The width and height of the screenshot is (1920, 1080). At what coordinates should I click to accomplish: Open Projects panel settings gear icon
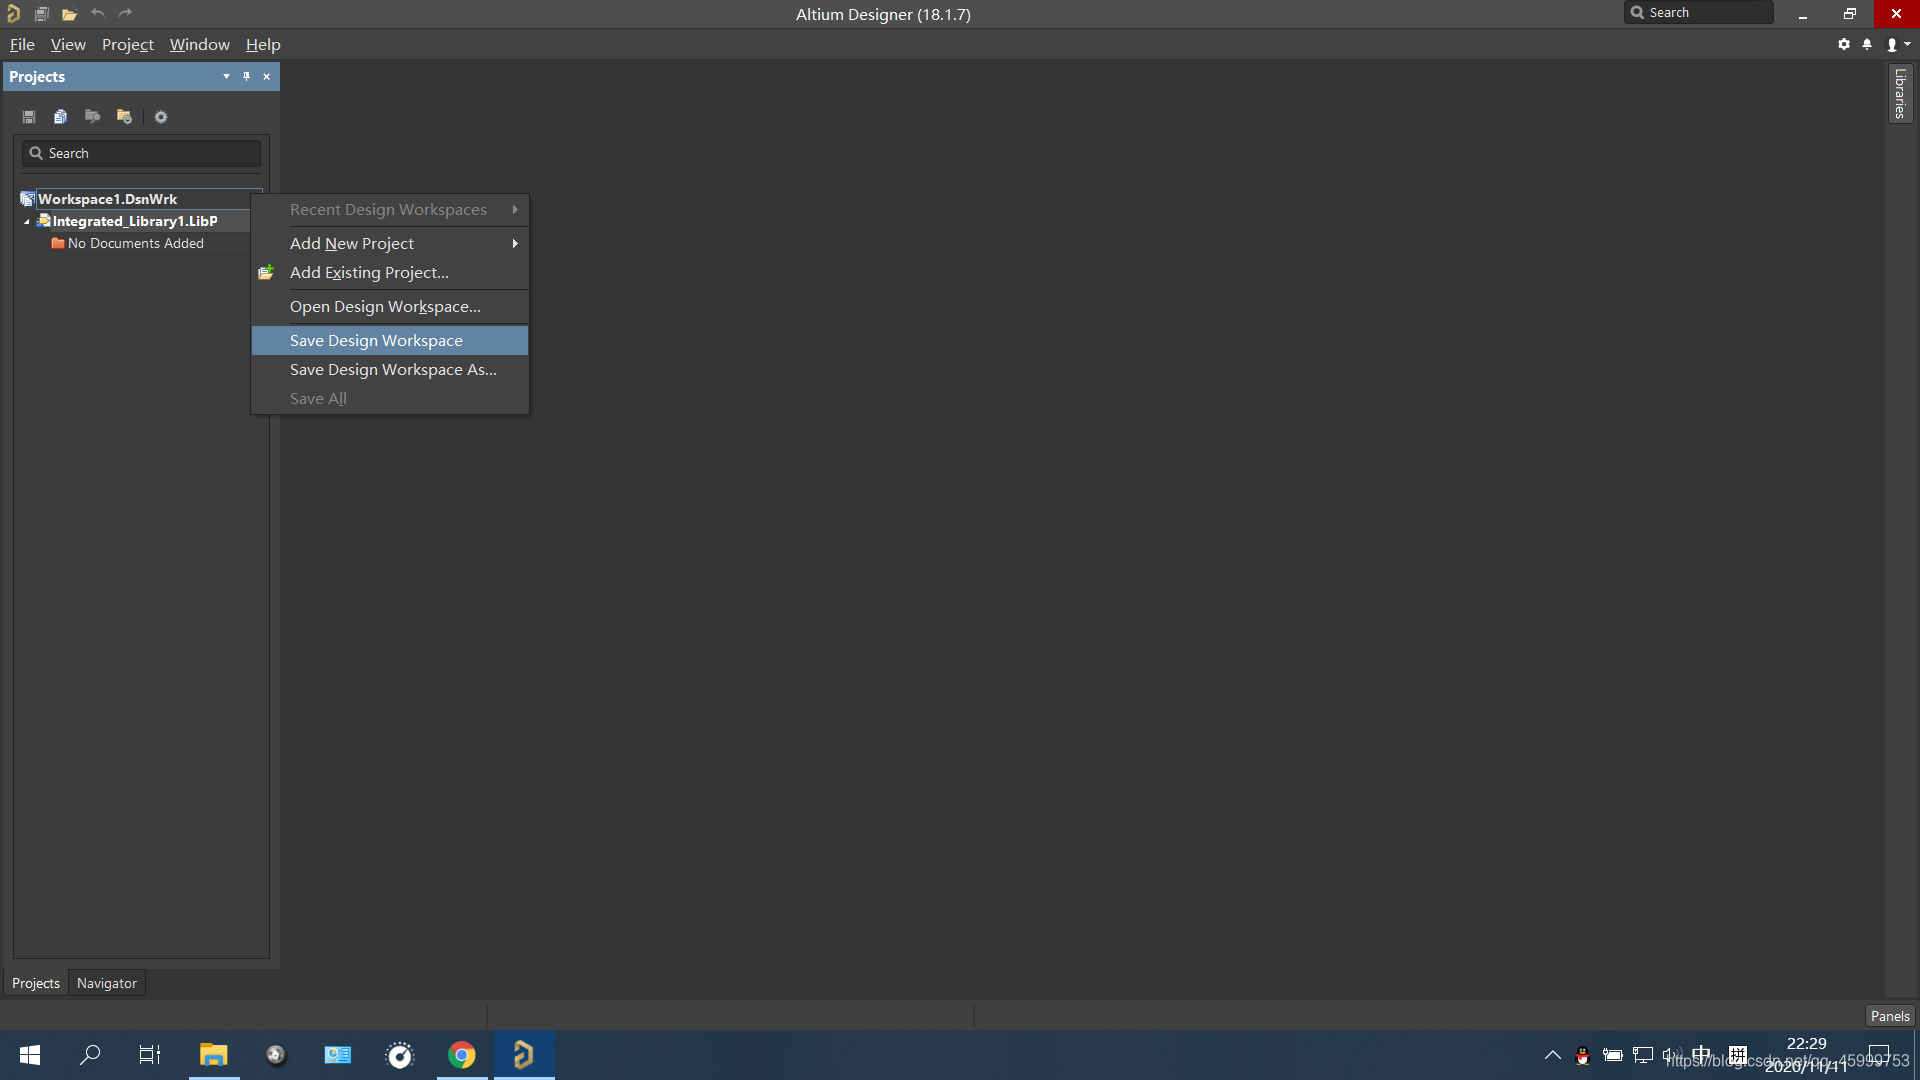pyautogui.click(x=161, y=117)
